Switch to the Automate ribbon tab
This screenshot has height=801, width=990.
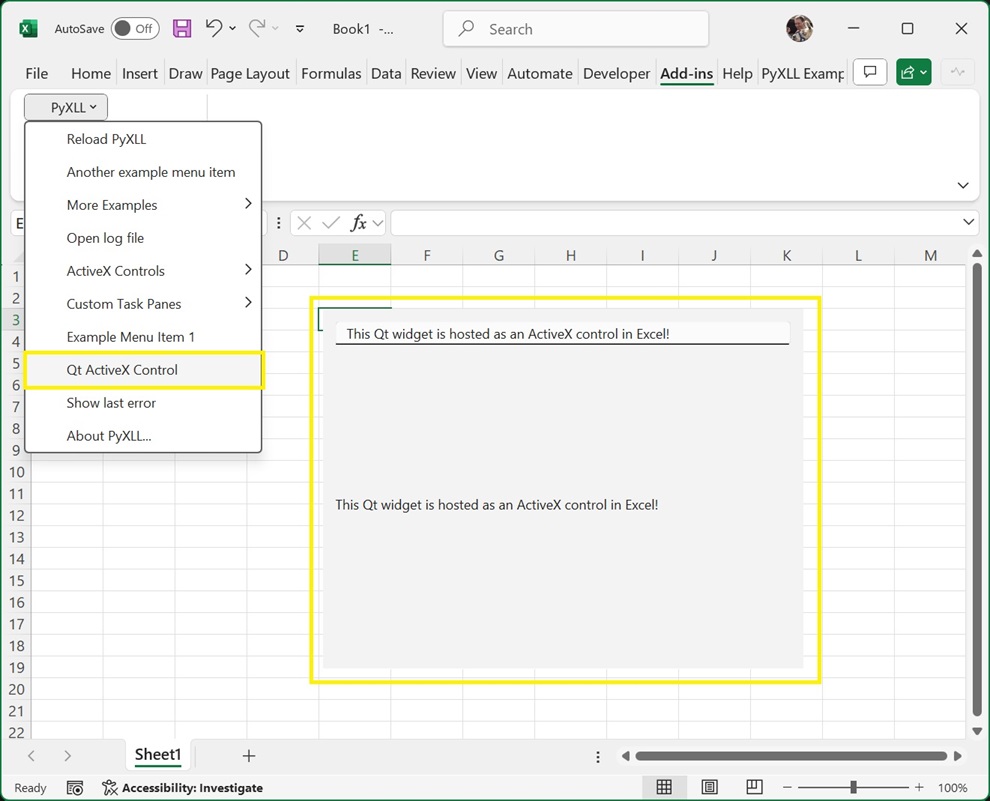click(x=540, y=74)
